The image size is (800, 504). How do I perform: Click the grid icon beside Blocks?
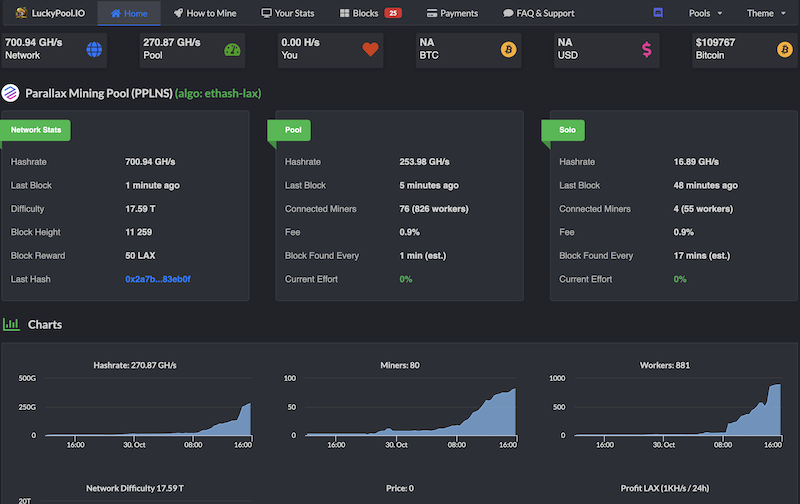click(x=345, y=13)
